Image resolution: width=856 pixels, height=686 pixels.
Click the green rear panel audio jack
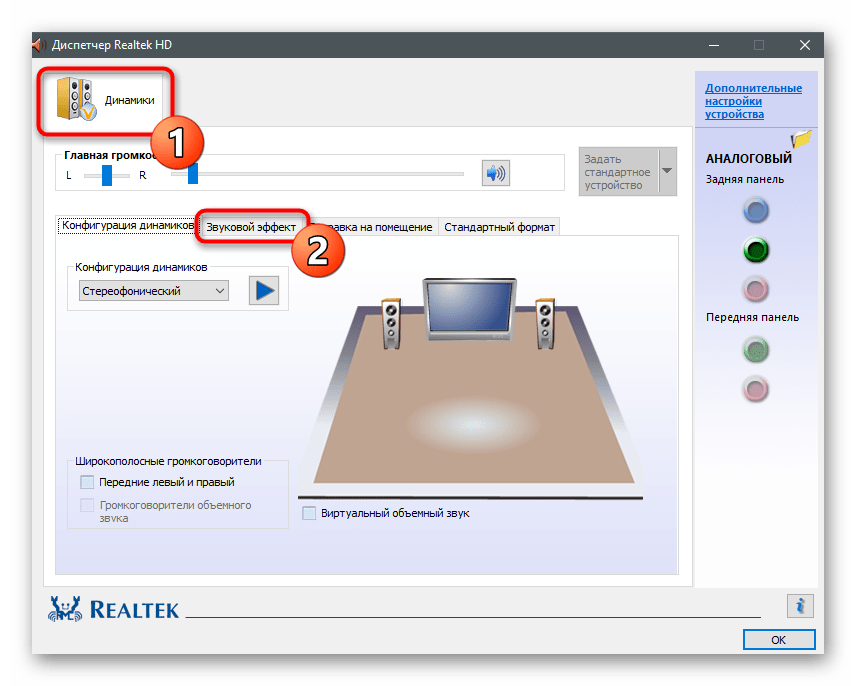756,250
